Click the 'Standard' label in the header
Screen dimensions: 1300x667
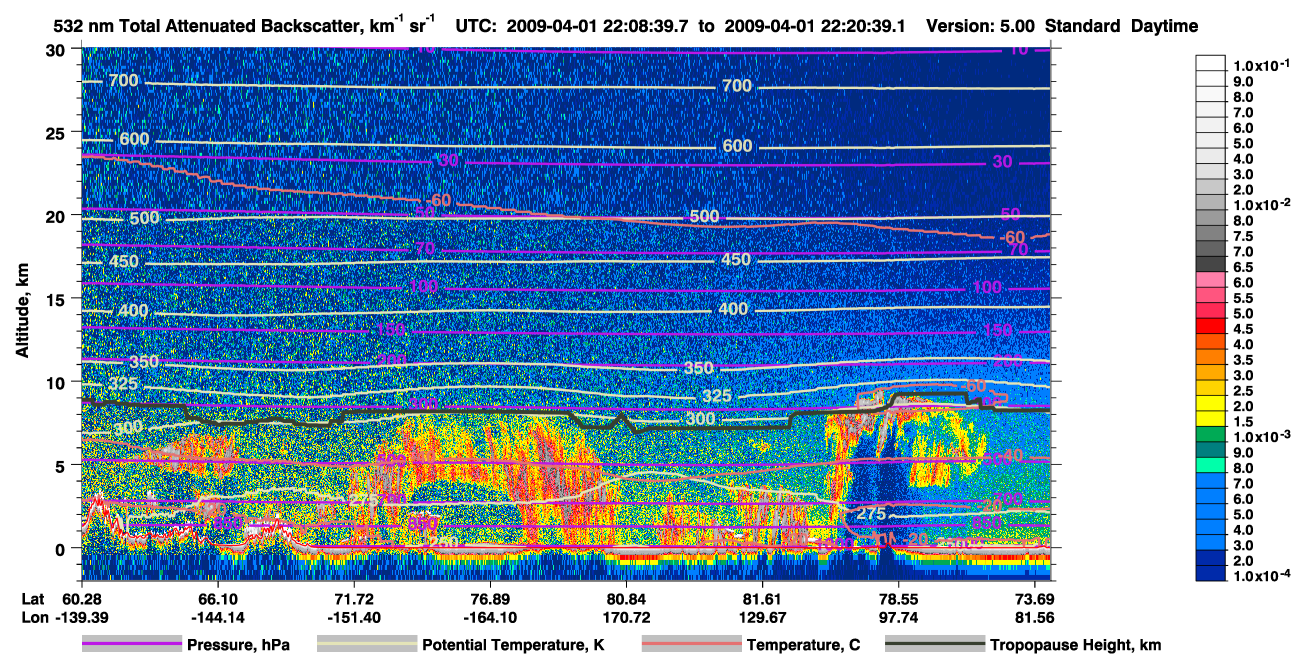(x=1084, y=26)
